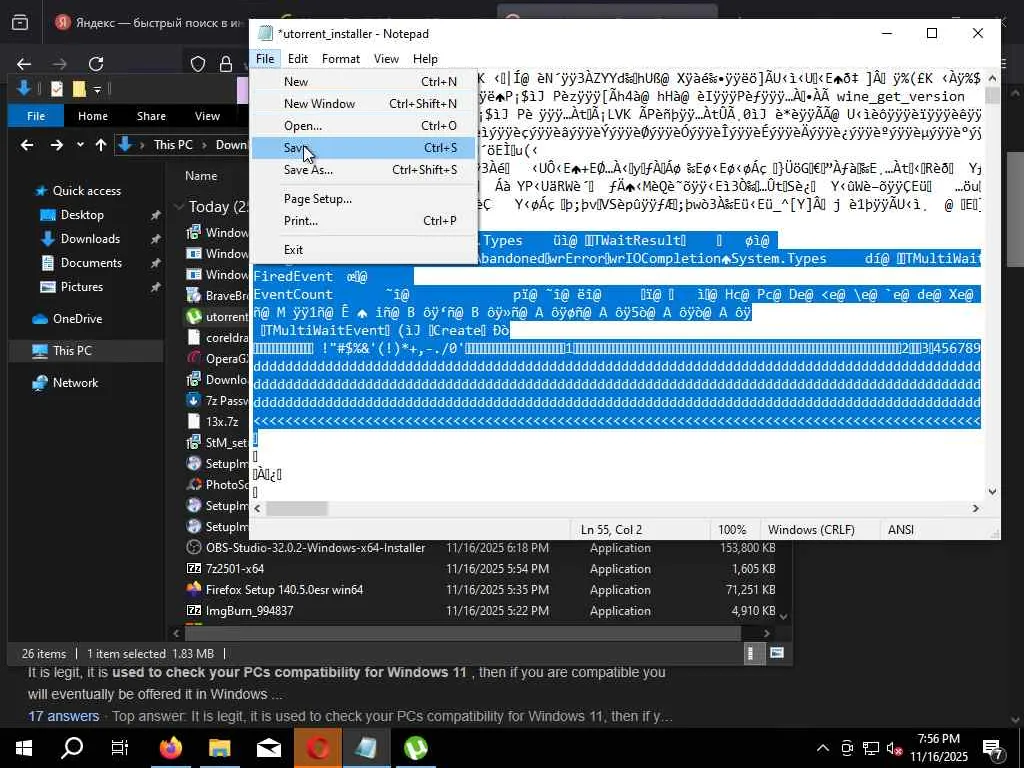Go back in the browser
Viewport: 1024px width, 768px height.
(x=24, y=63)
